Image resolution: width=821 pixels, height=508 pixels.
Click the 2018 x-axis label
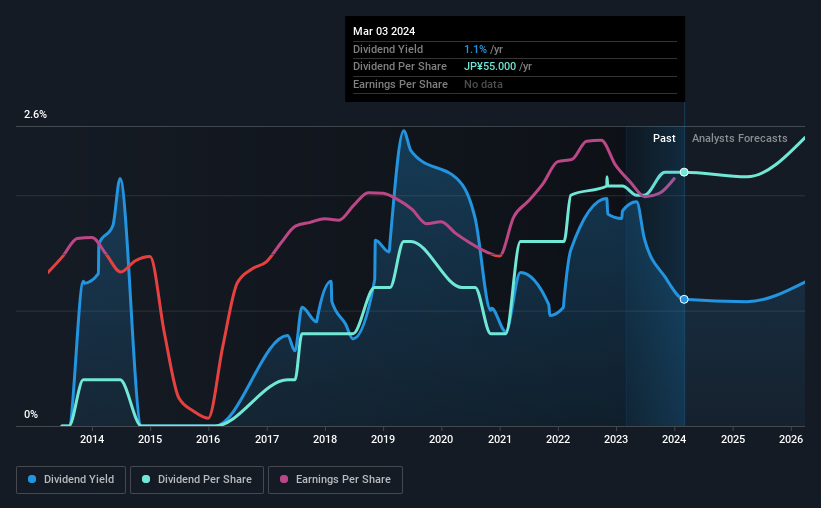tap(325, 439)
